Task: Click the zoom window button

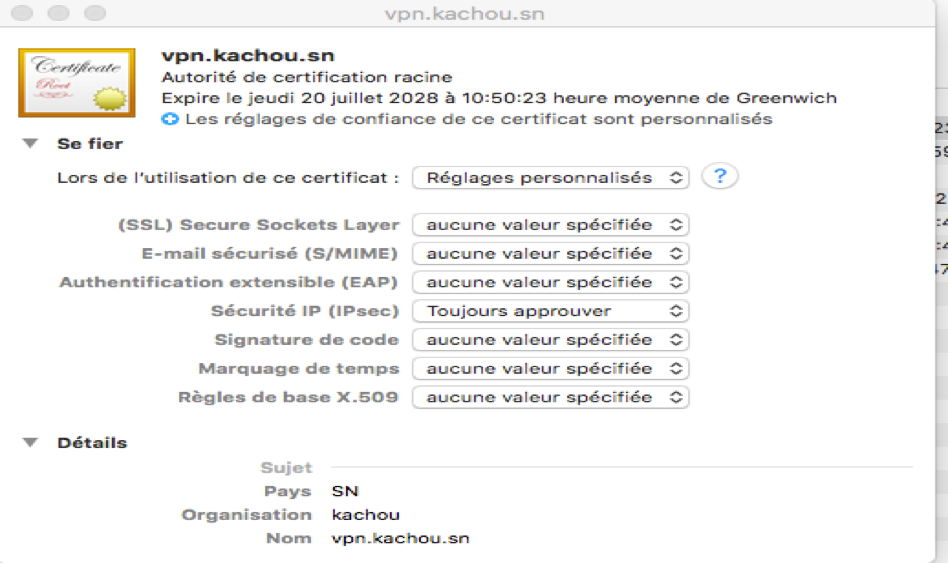Action: tap(95, 13)
